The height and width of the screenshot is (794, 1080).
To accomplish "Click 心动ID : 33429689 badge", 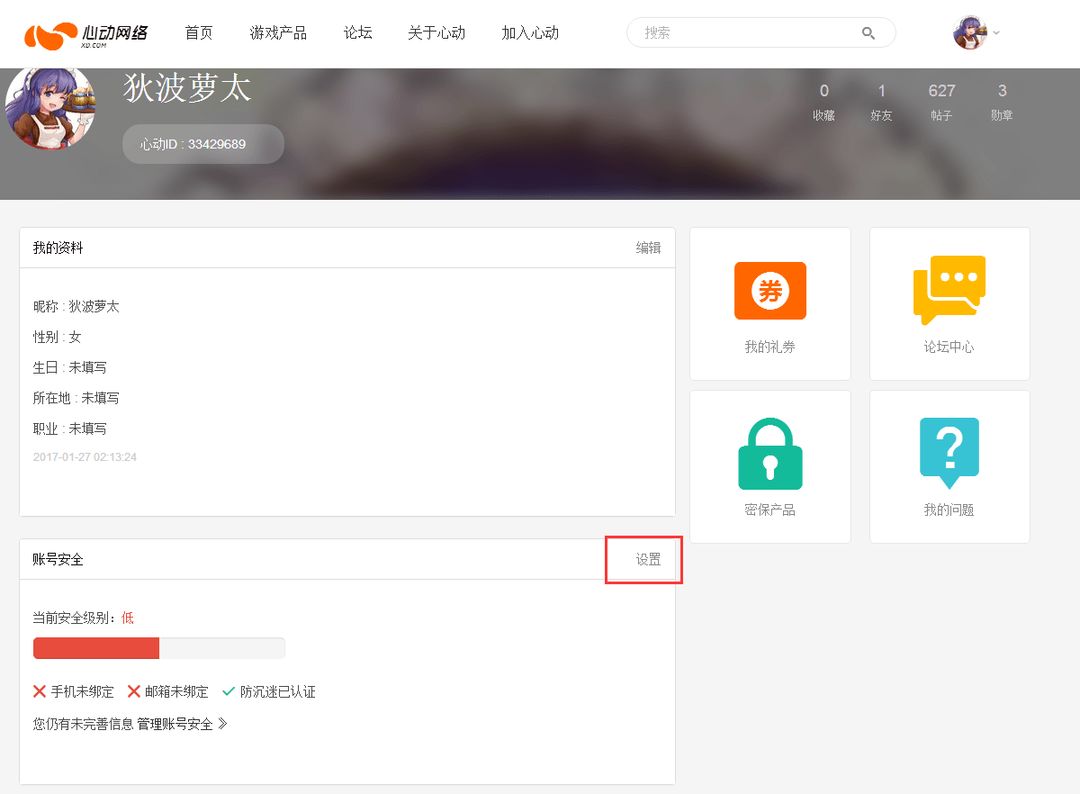I will 203,144.
